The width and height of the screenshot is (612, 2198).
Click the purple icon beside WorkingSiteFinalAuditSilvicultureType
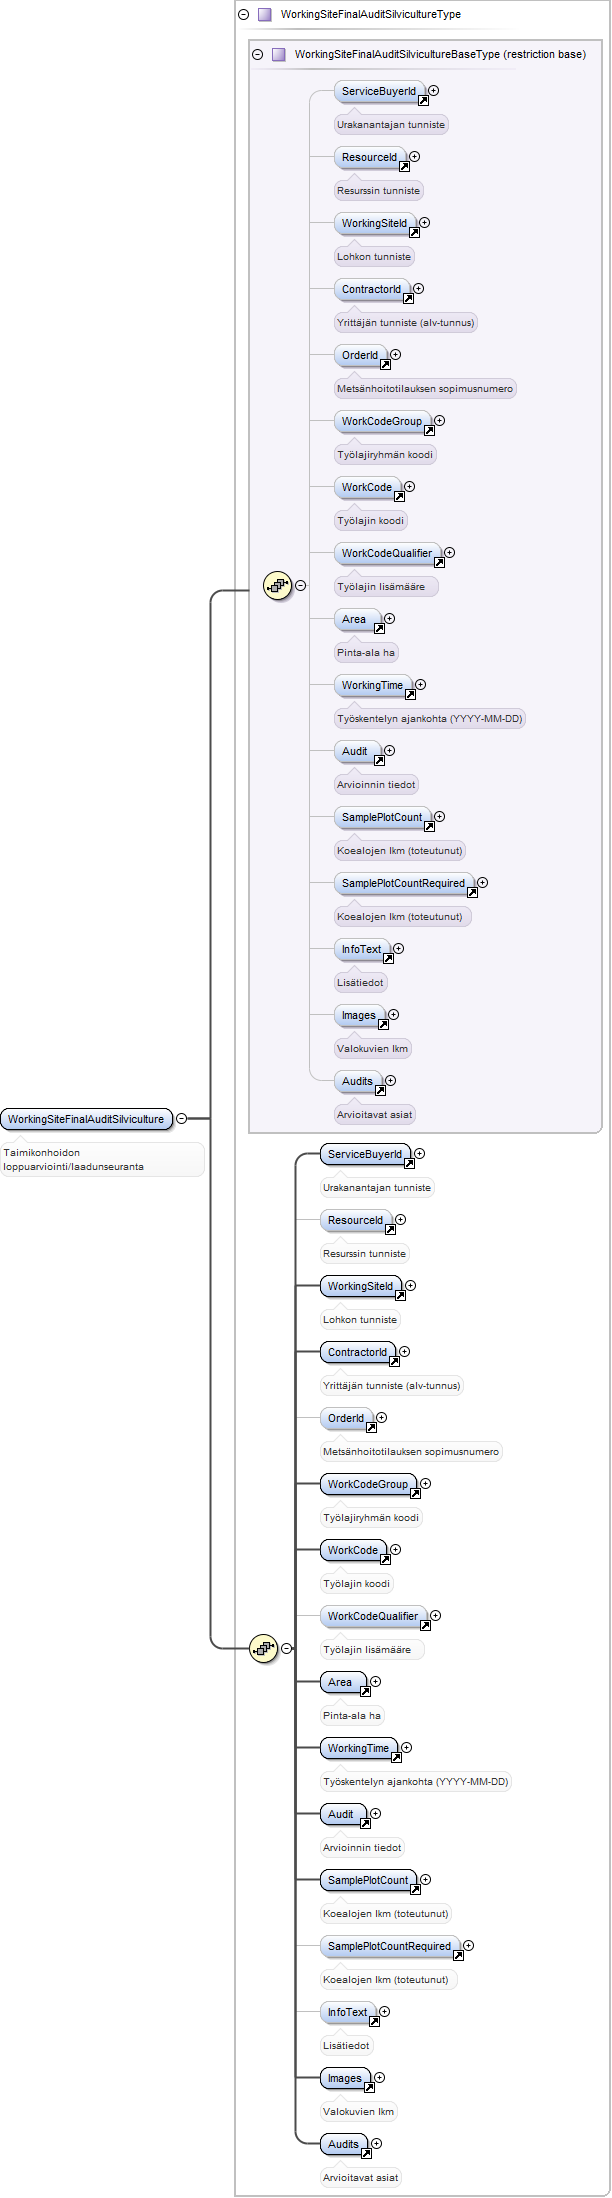(265, 15)
